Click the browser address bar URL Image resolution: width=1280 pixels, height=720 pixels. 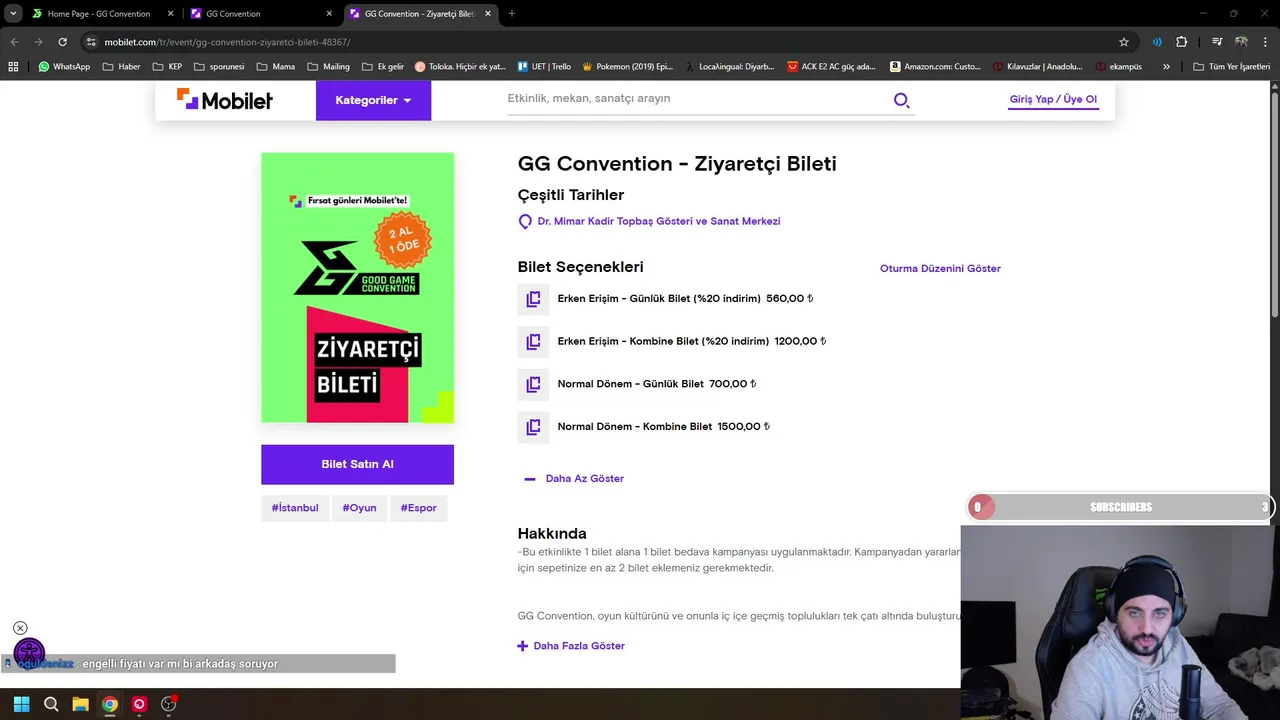pos(227,42)
